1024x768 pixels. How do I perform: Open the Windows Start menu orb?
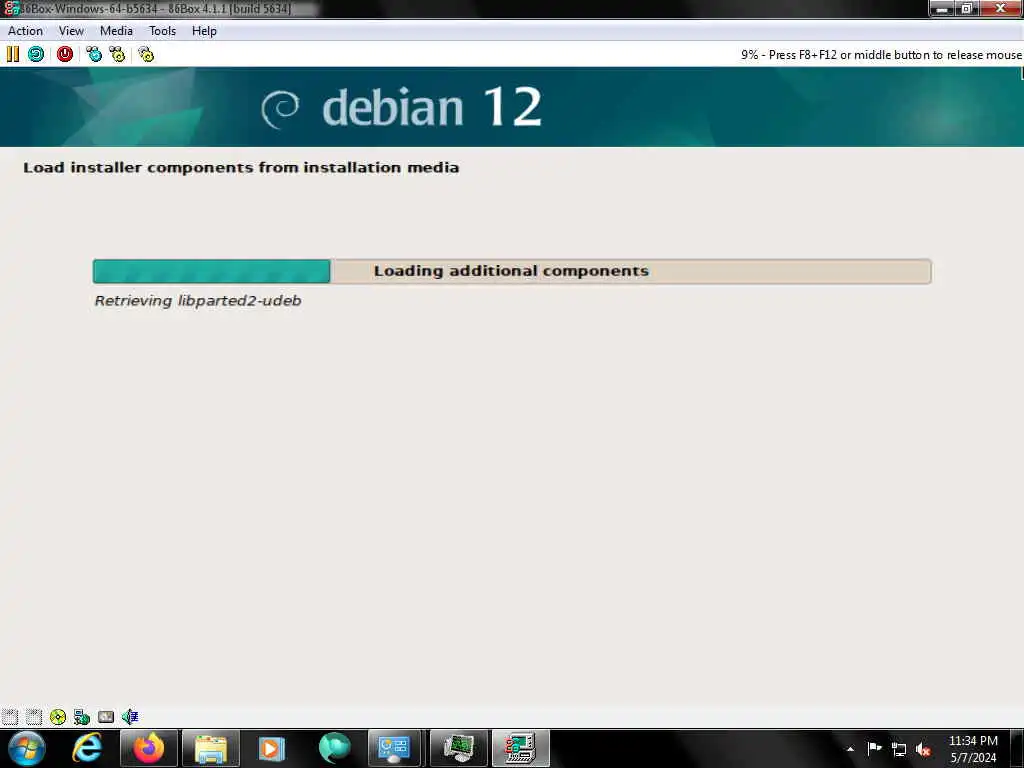(x=26, y=748)
